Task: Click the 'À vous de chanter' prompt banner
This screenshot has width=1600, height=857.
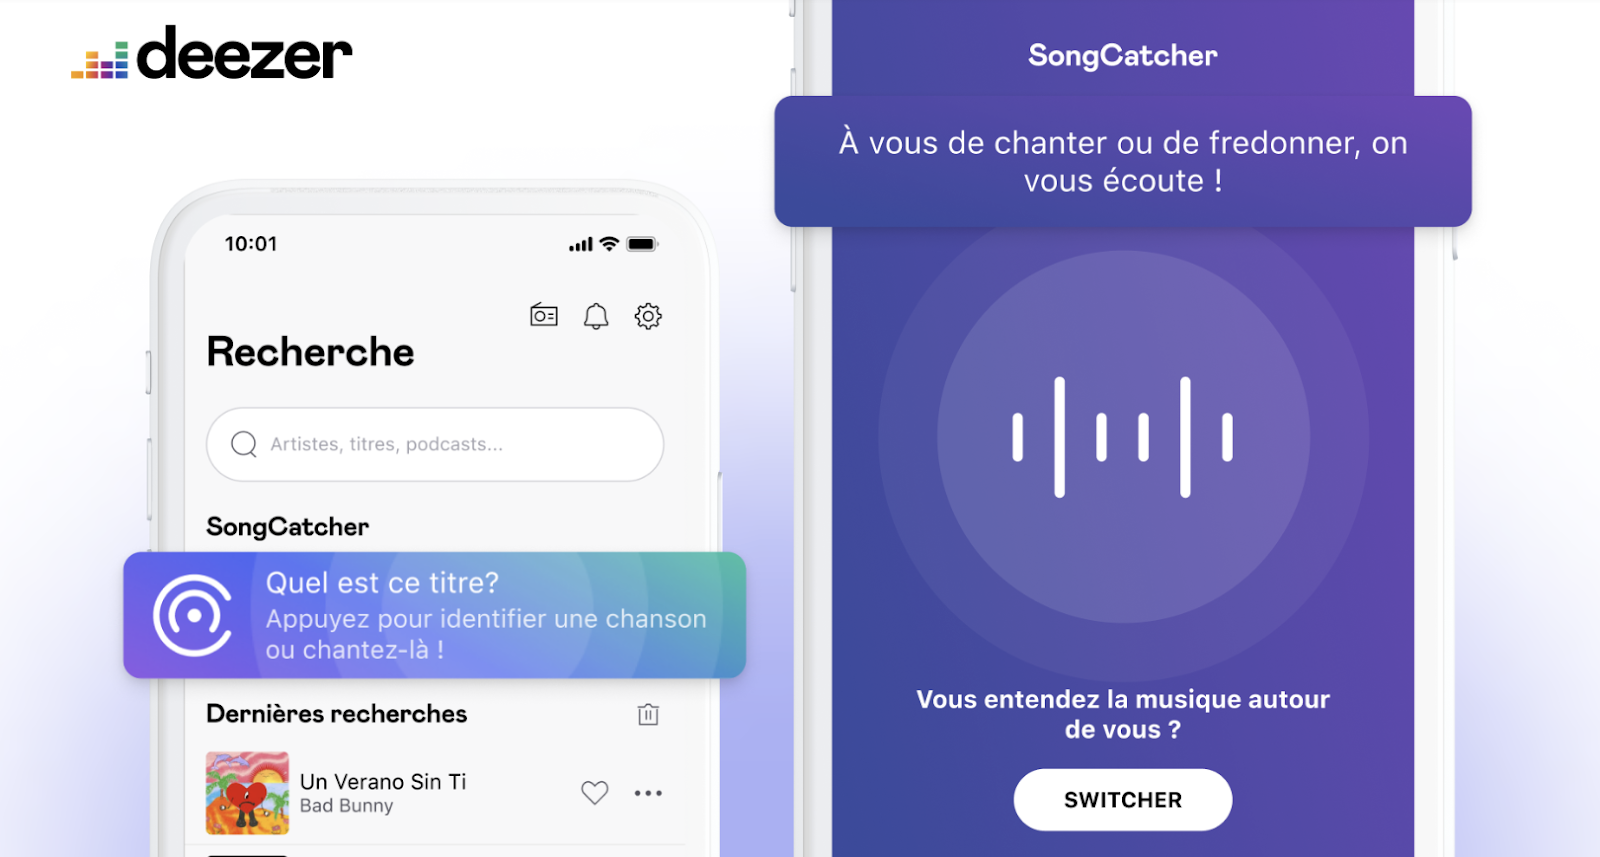Action: (1123, 161)
